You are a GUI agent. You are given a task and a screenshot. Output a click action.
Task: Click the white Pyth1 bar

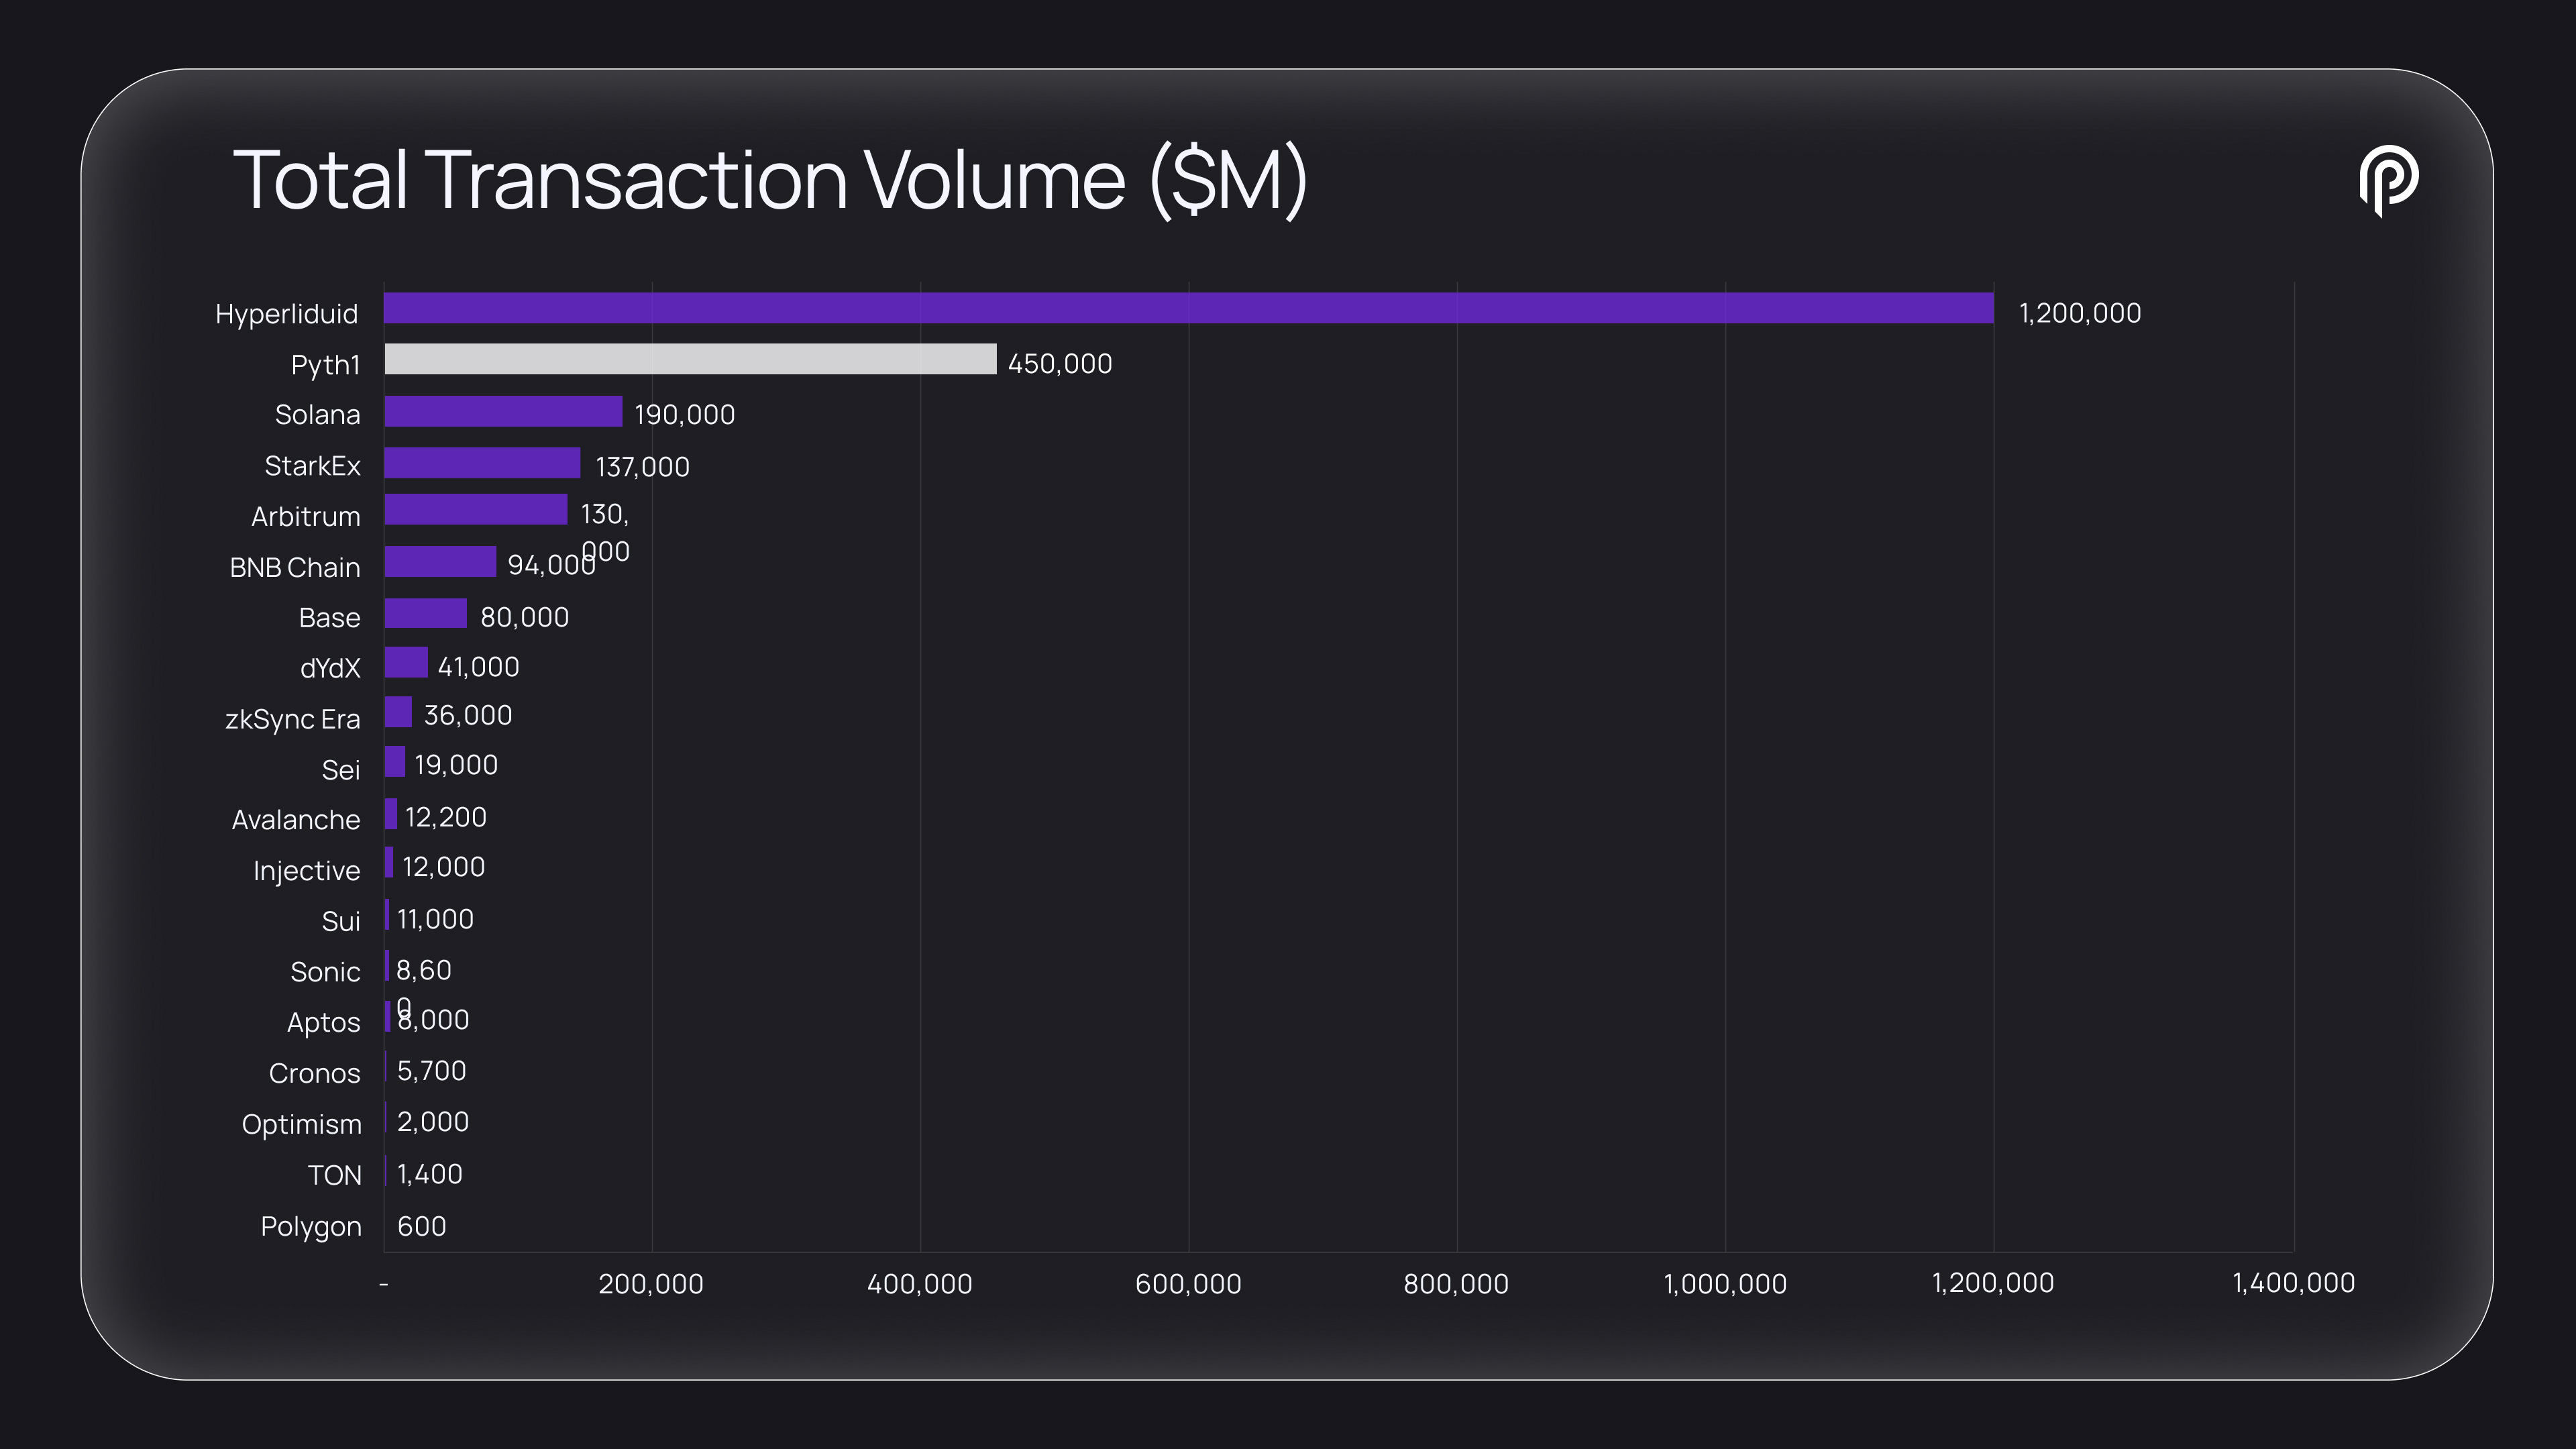coord(690,359)
